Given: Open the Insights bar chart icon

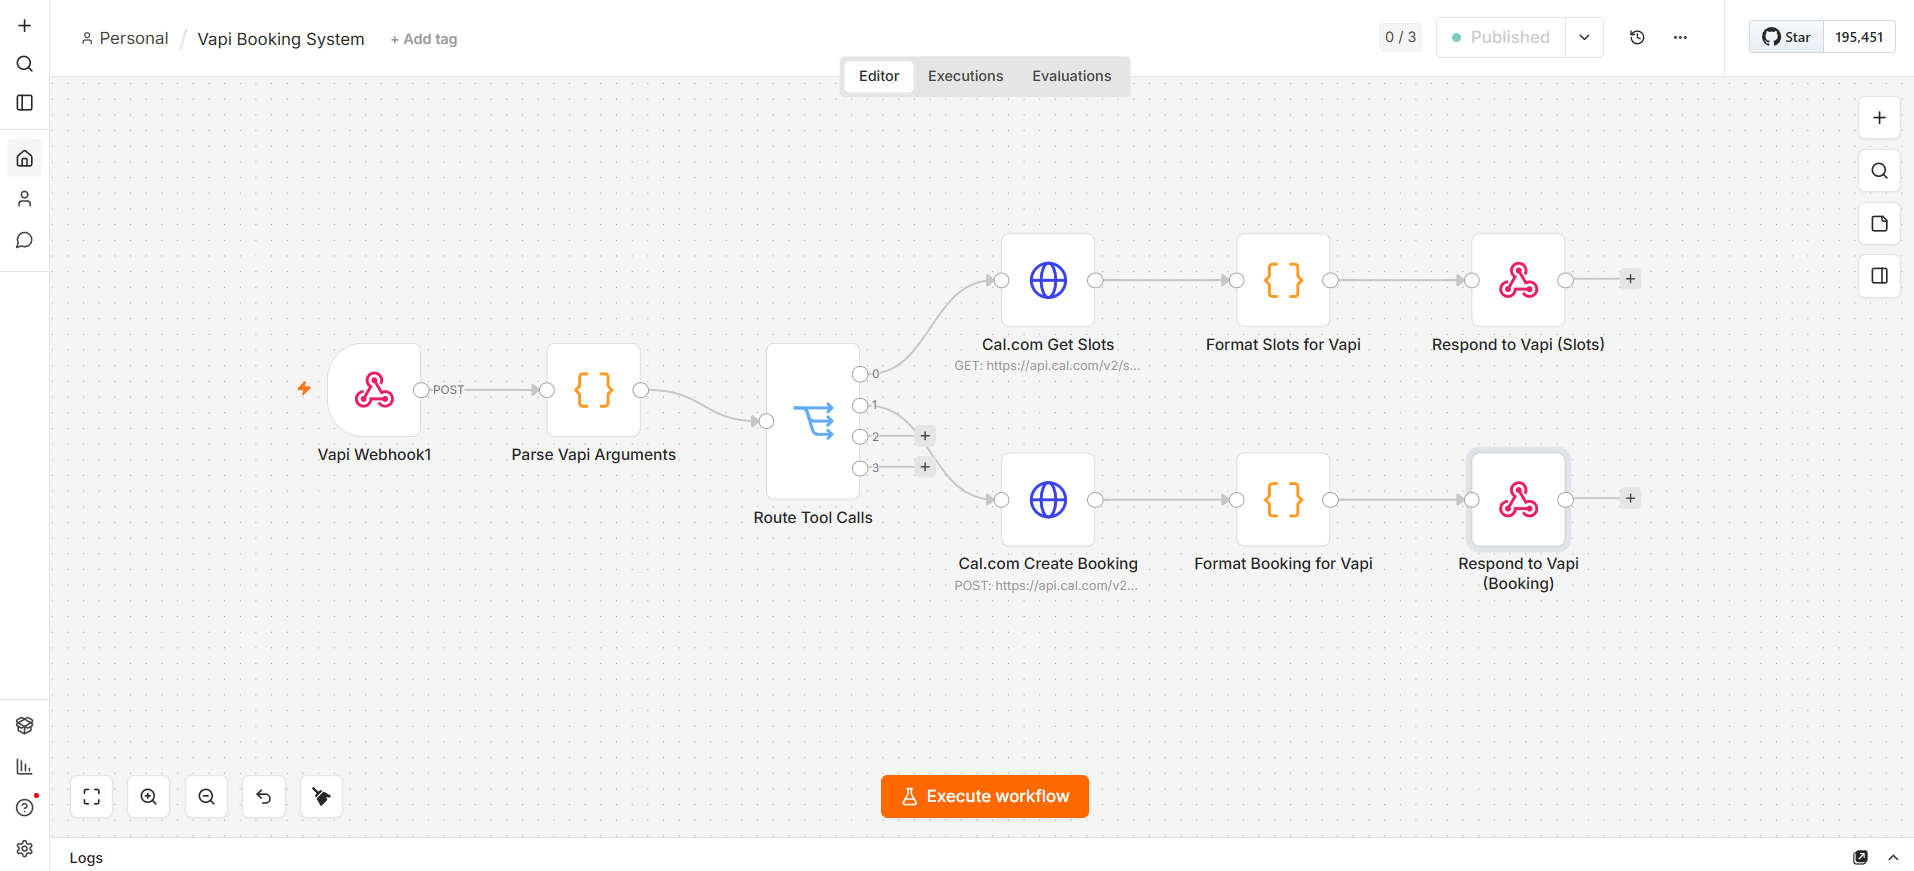Looking at the screenshot, I should click(25, 767).
